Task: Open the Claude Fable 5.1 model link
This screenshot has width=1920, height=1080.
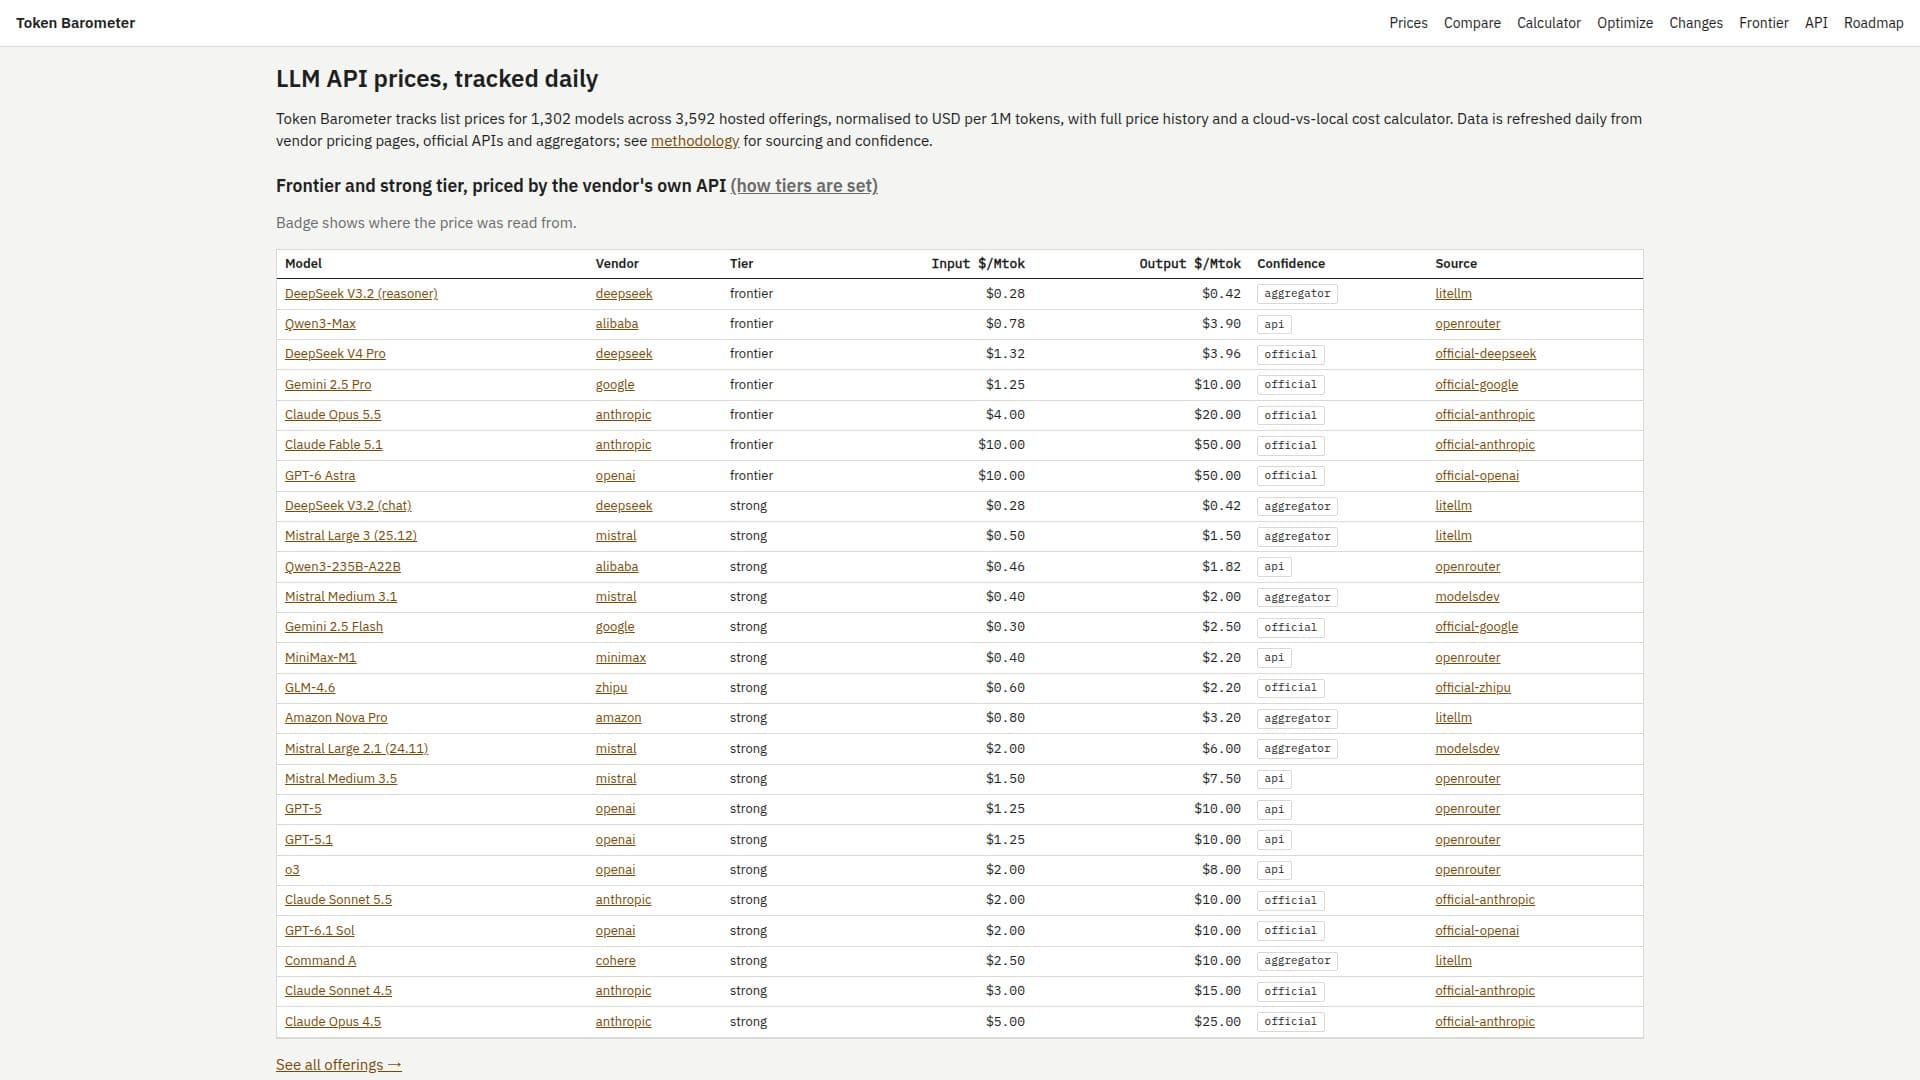Action: pyautogui.click(x=334, y=445)
